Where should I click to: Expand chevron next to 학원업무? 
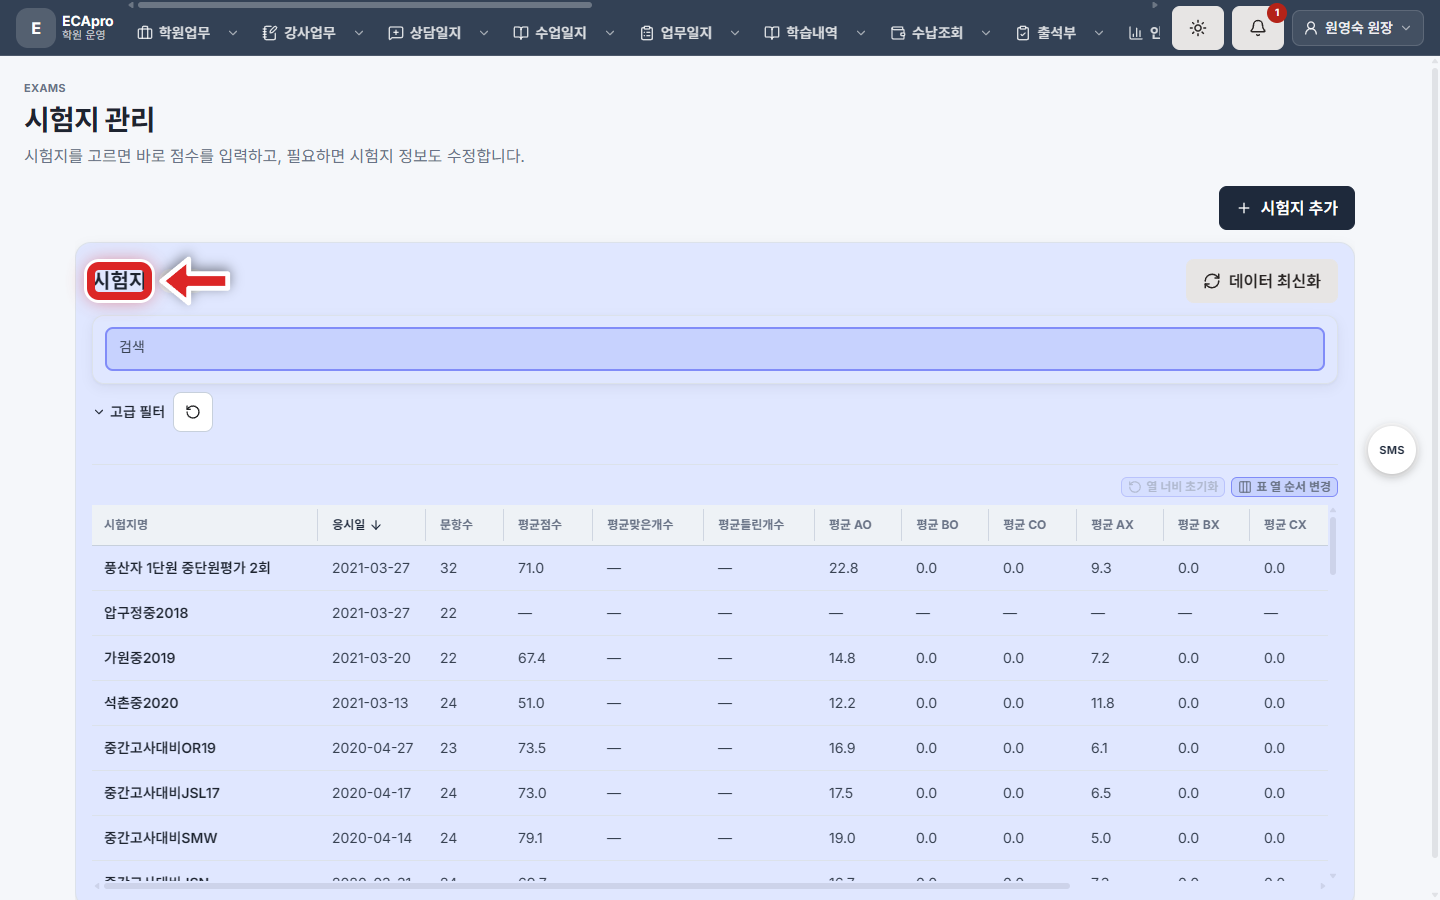pyautogui.click(x=233, y=33)
